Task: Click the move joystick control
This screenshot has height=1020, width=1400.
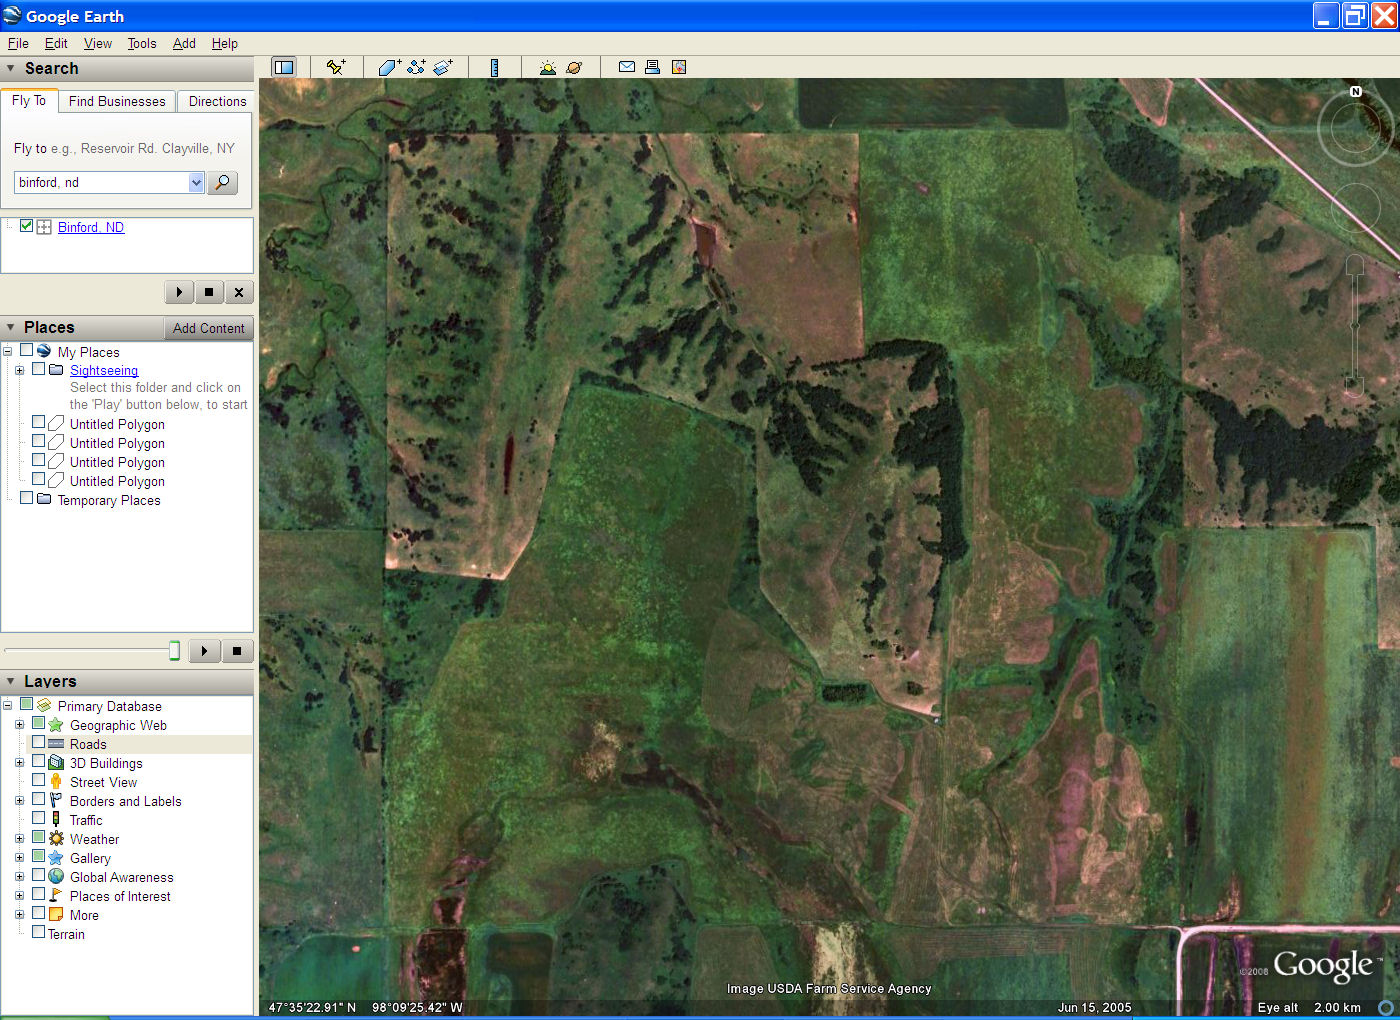Action: tap(1355, 209)
